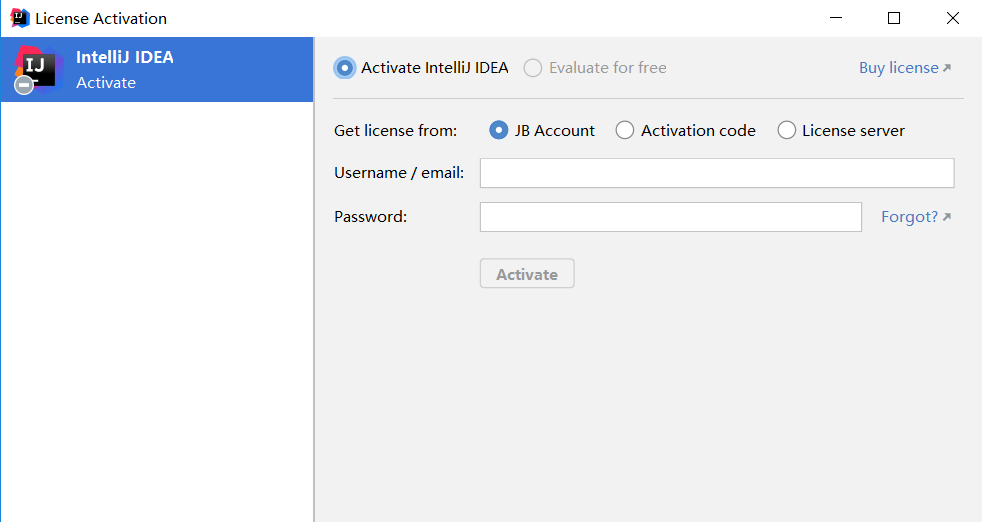Click the external arrow icon beside Buy license

947,67
